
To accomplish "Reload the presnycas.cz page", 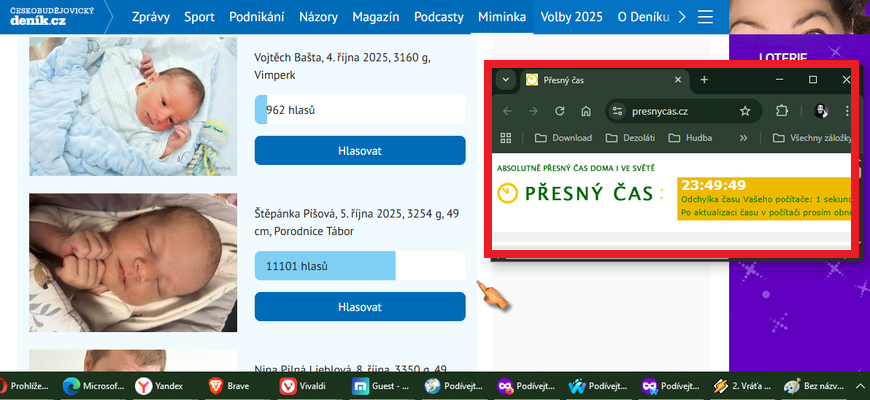I will (560, 111).
